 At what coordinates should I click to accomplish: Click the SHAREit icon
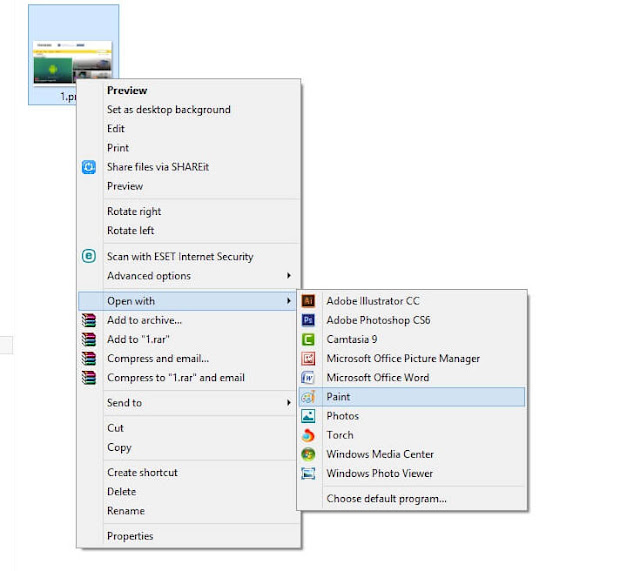[89, 167]
